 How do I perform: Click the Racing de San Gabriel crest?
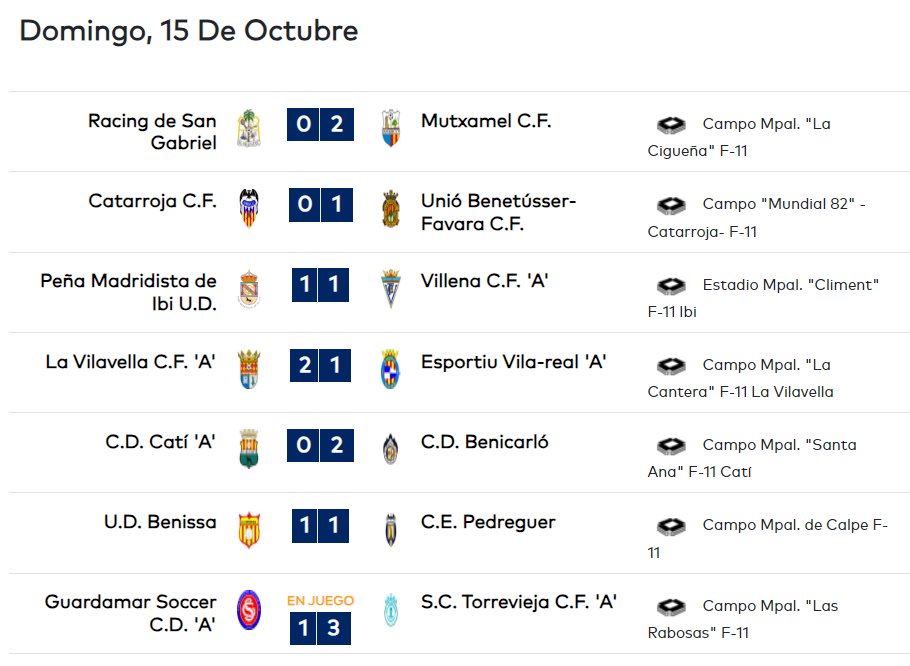[249, 128]
